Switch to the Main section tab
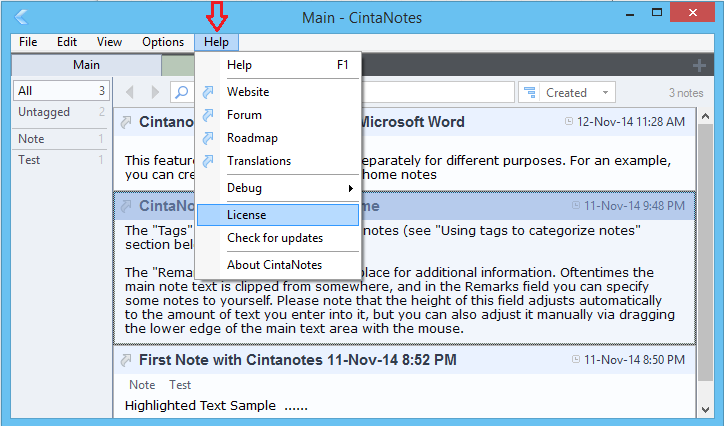724x426 pixels. tap(86, 65)
